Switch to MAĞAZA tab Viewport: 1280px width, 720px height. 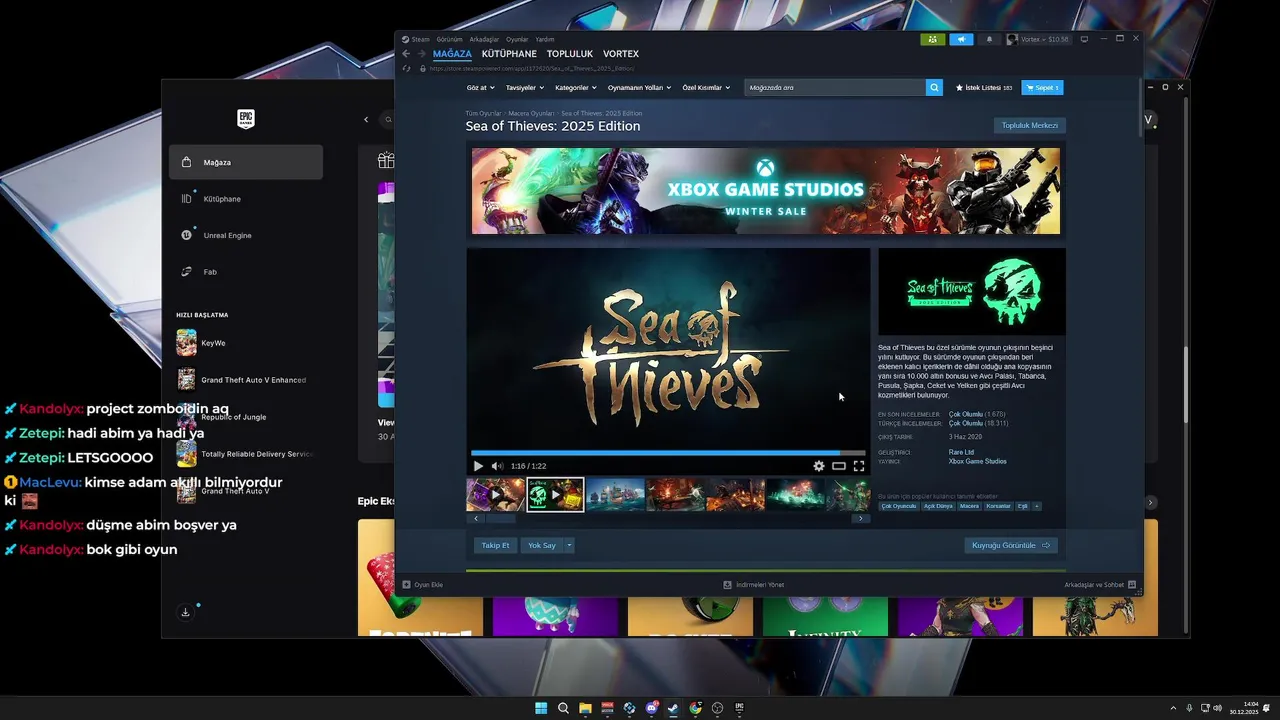click(x=452, y=54)
